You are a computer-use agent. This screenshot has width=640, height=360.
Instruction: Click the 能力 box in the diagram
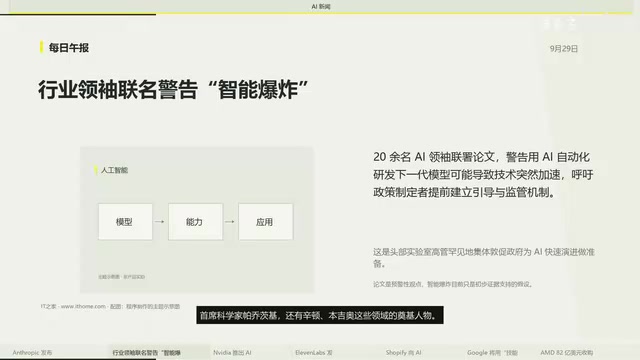(196, 222)
